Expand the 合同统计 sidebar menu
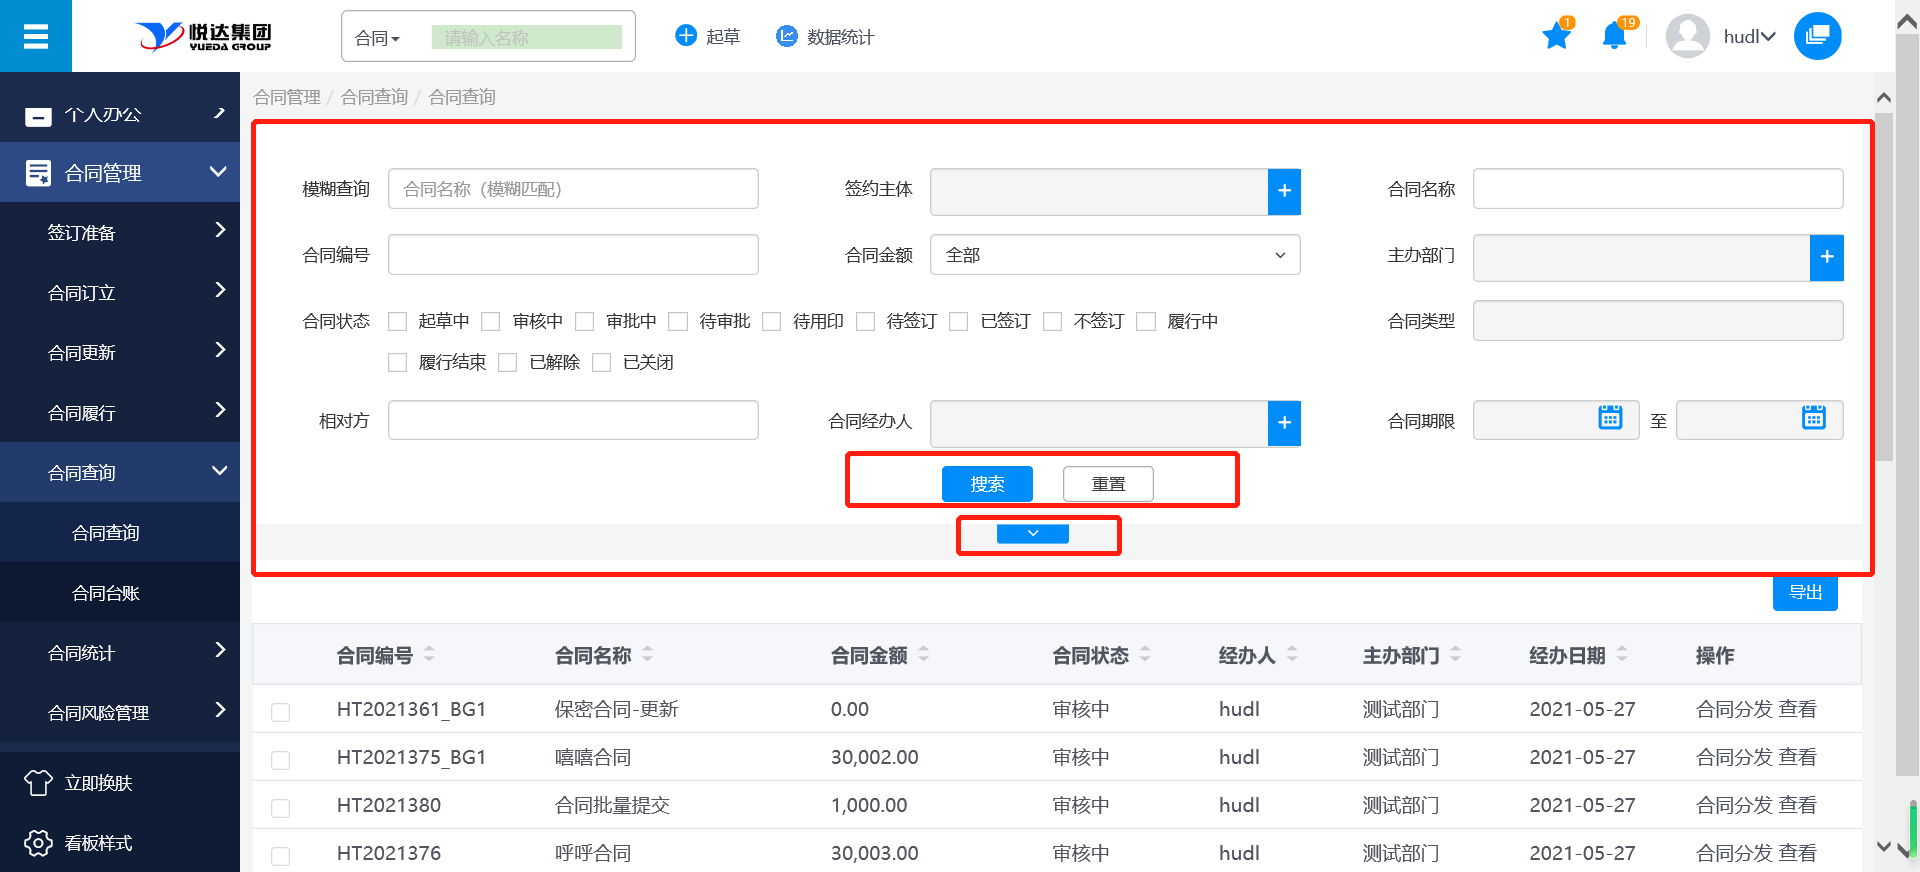 (120, 653)
